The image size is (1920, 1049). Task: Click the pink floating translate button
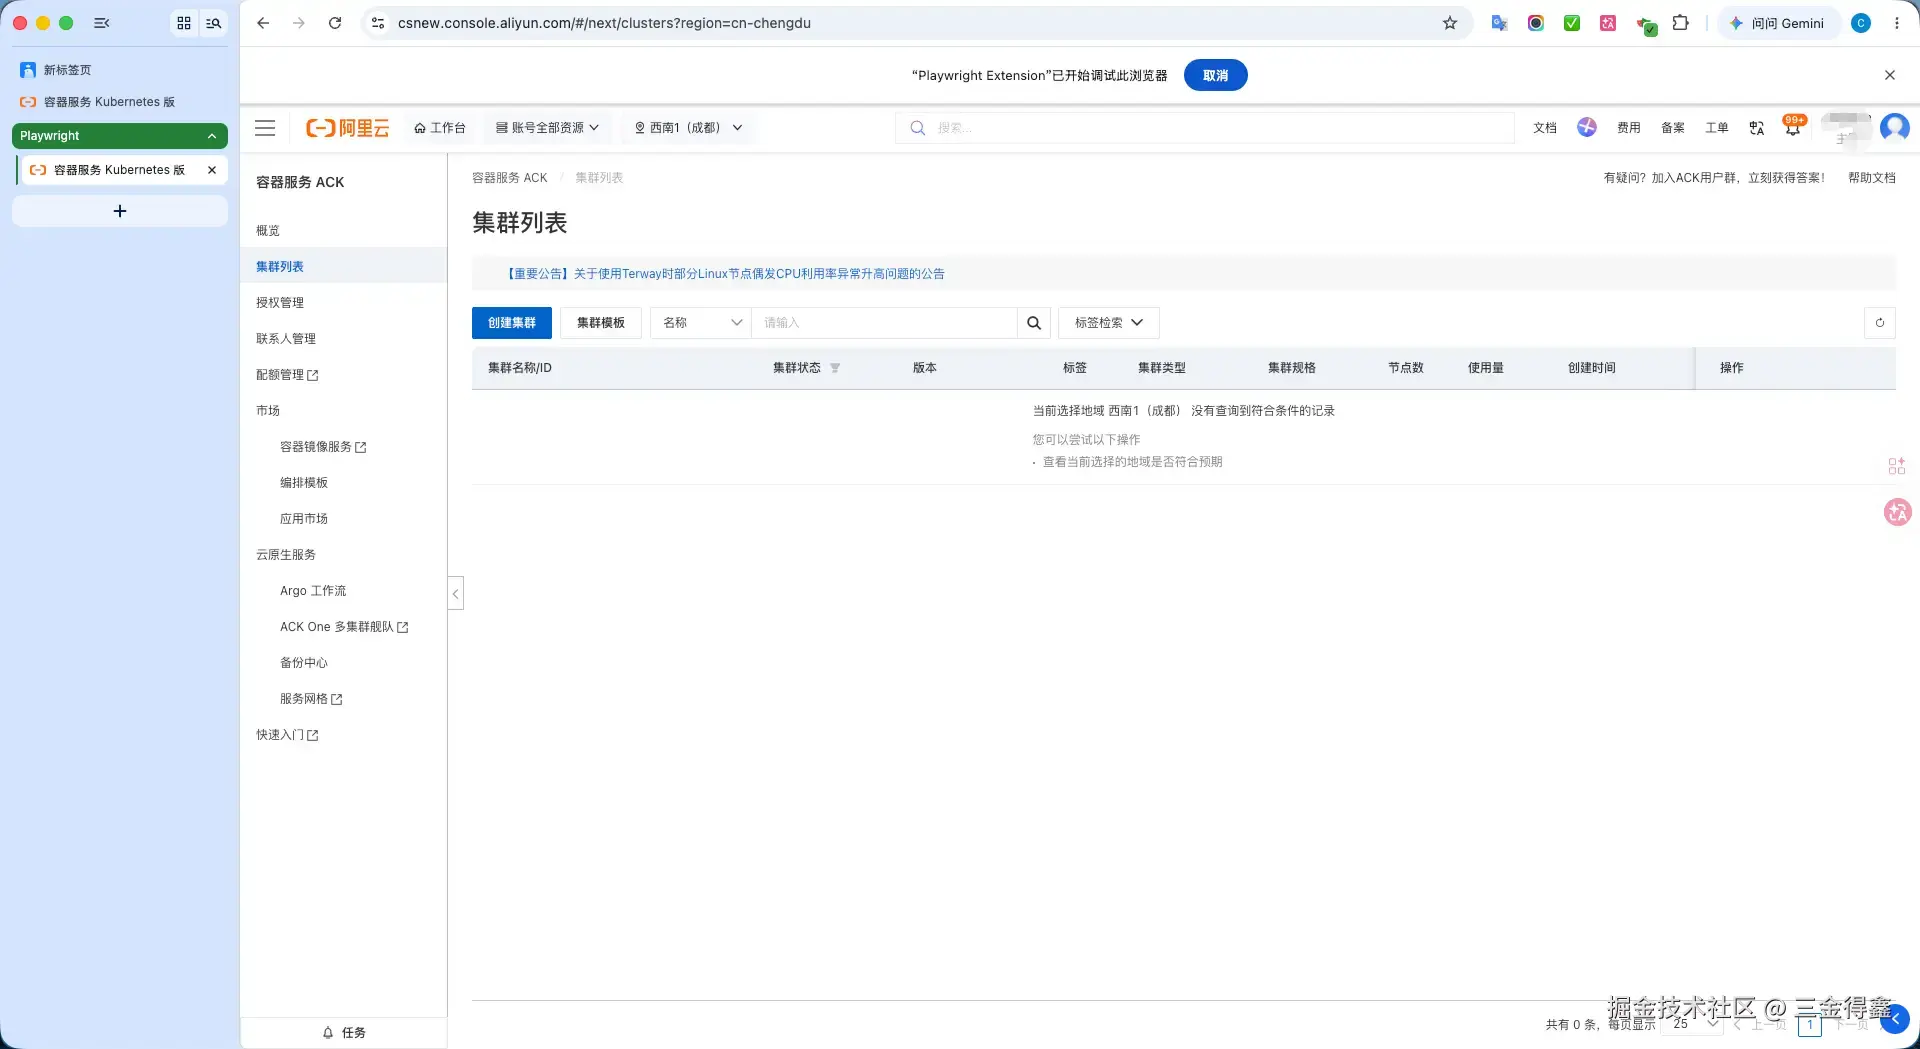point(1897,513)
